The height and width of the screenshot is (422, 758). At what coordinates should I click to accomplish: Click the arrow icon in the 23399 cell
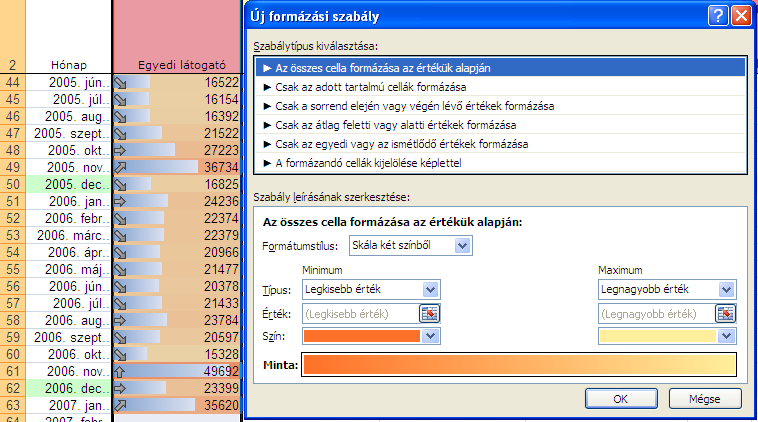pyautogui.click(x=120, y=388)
